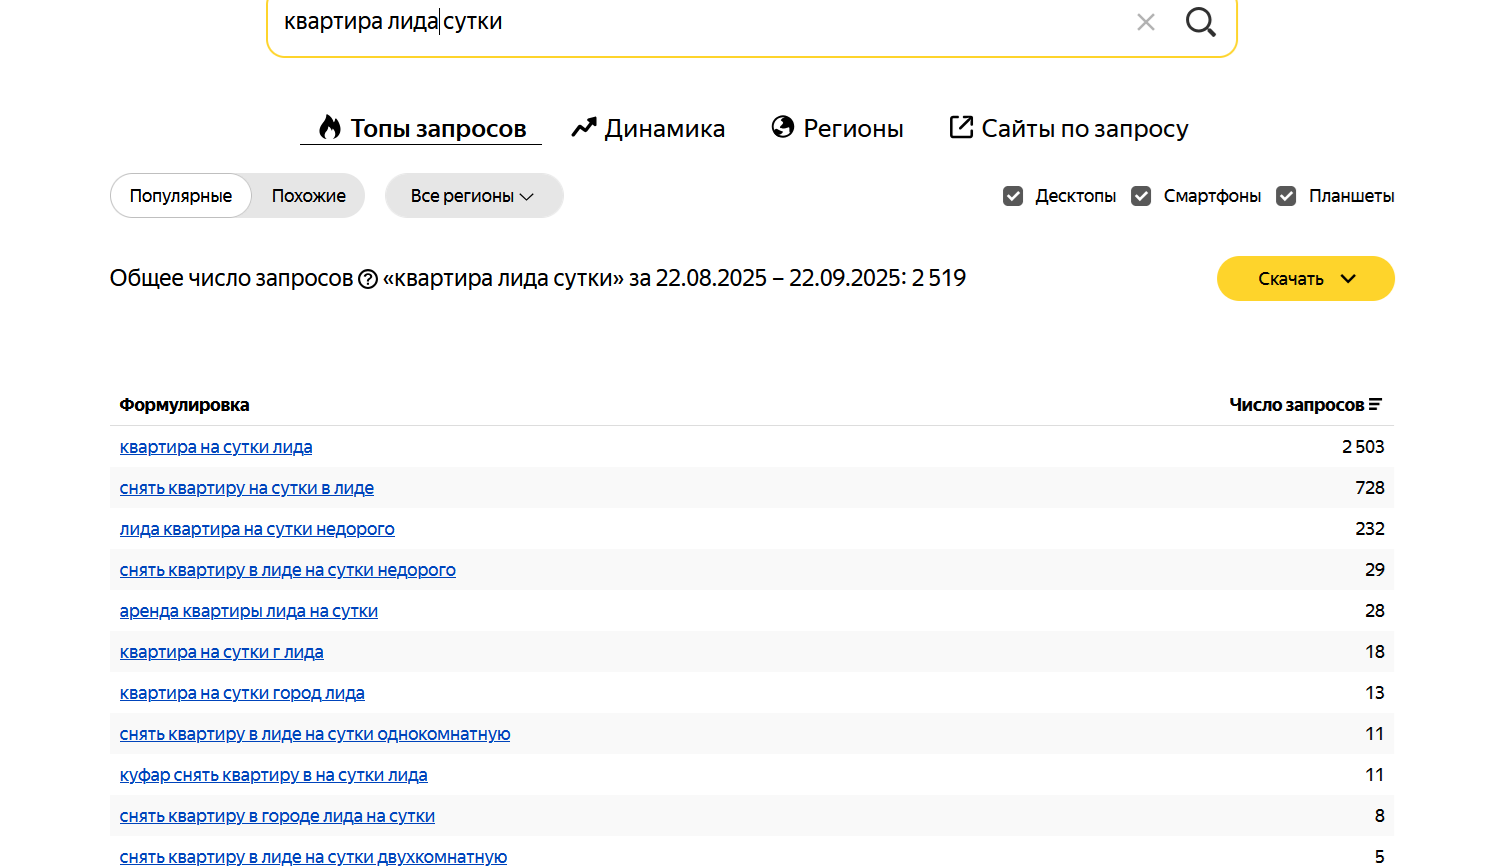Viewport: 1498px width, 867px height.
Task: Switch to the Регионы tab
Action: (x=853, y=129)
